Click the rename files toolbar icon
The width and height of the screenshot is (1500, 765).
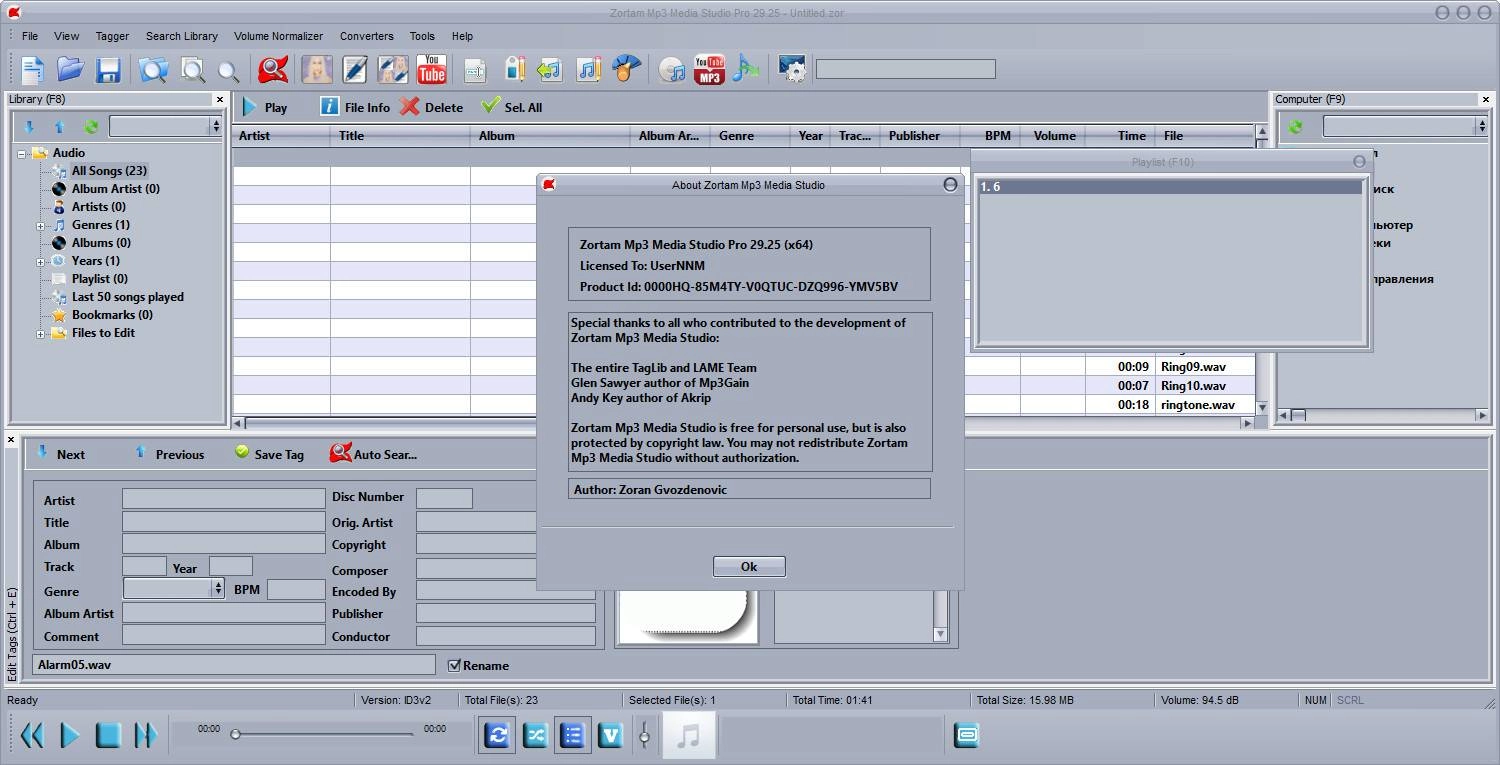point(475,69)
